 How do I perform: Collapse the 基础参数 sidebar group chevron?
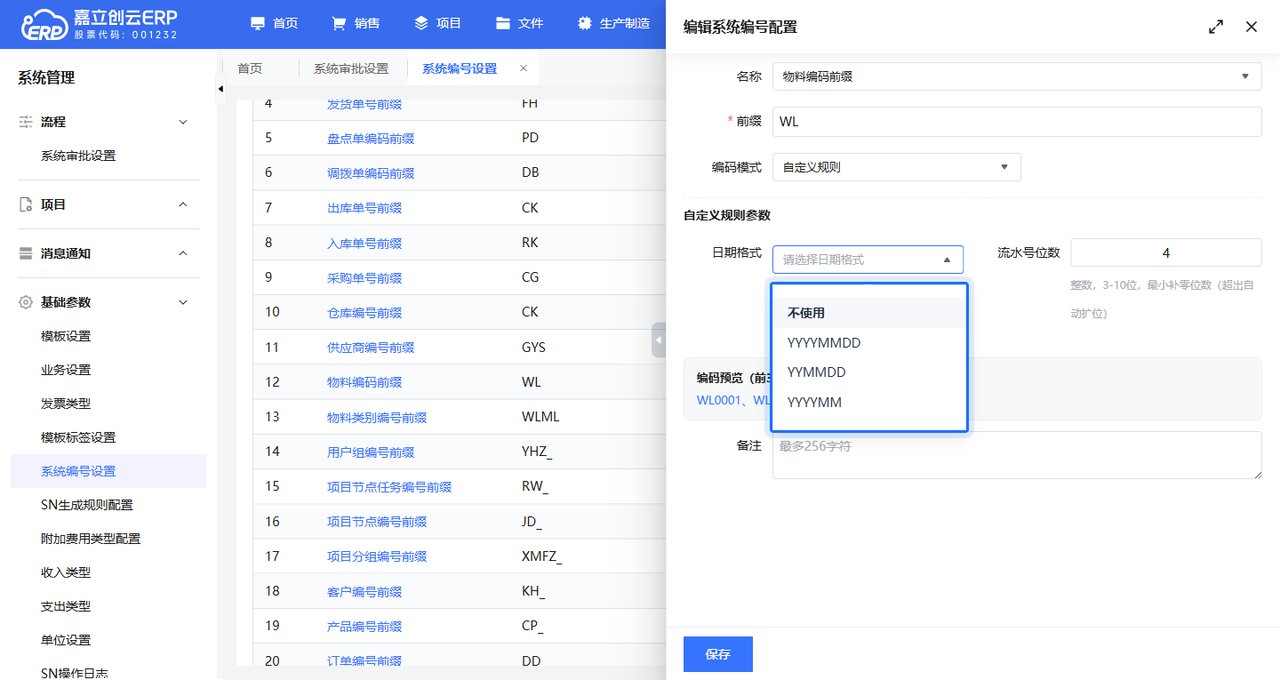pyautogui.click(x=183, y=302)
